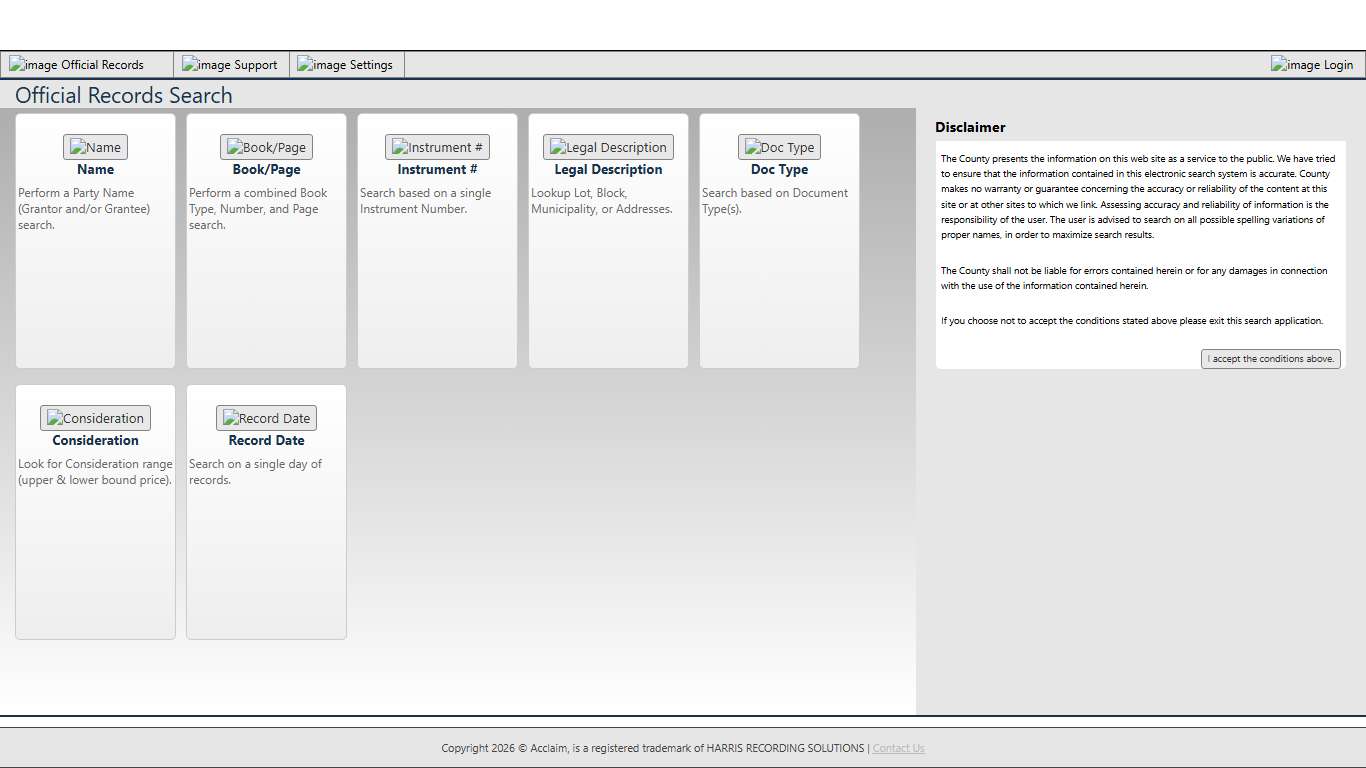This screenshot has width=1366, height=768.
Task: Click Login in the top bar
Action: pyautogui.click(x=1312, y=65)
